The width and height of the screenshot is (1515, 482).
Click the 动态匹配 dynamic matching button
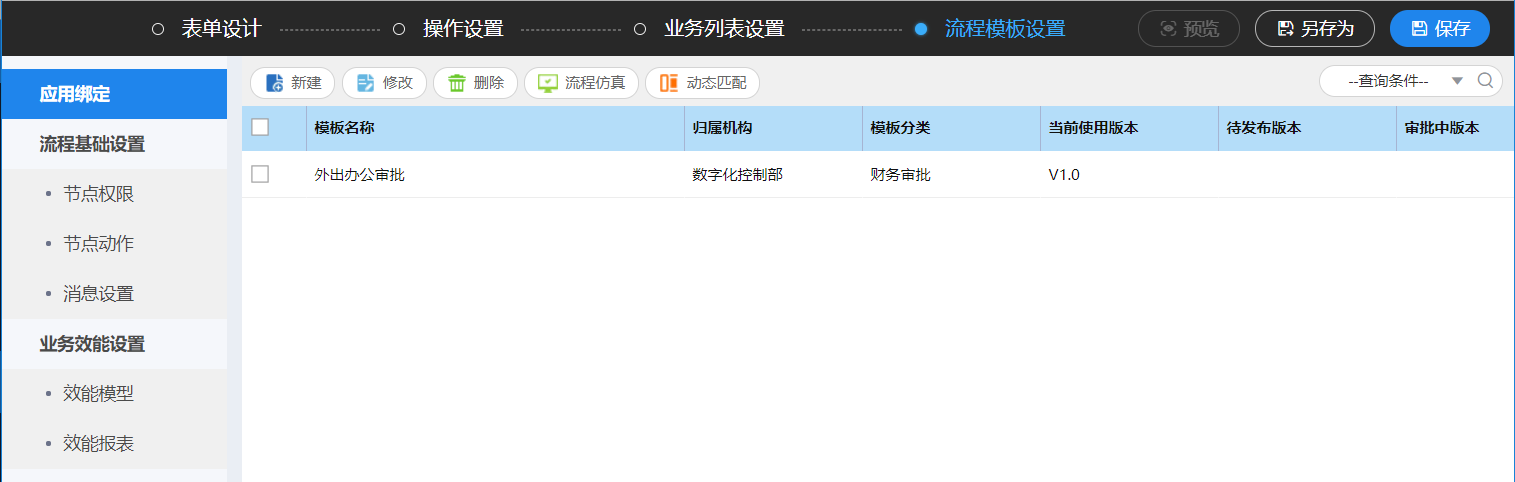tap(702, 83)
